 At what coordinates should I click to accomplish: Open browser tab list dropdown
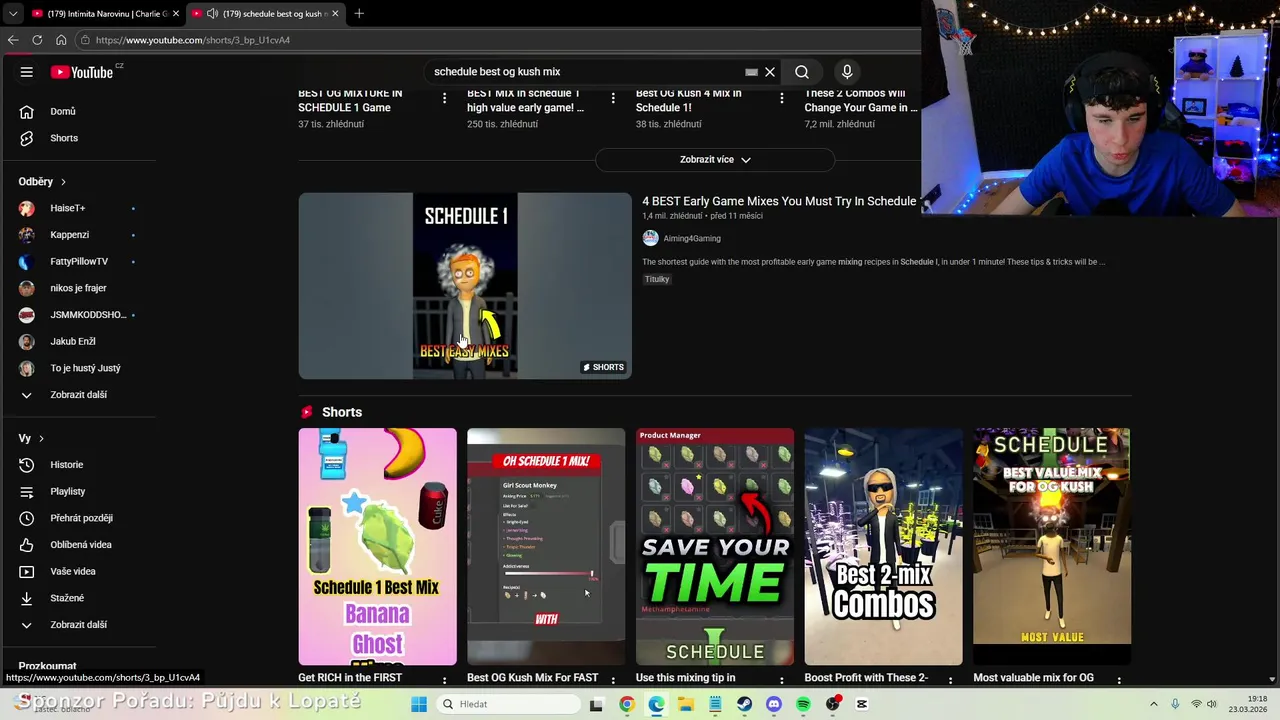pyautogui.click(x=12, y=13)
